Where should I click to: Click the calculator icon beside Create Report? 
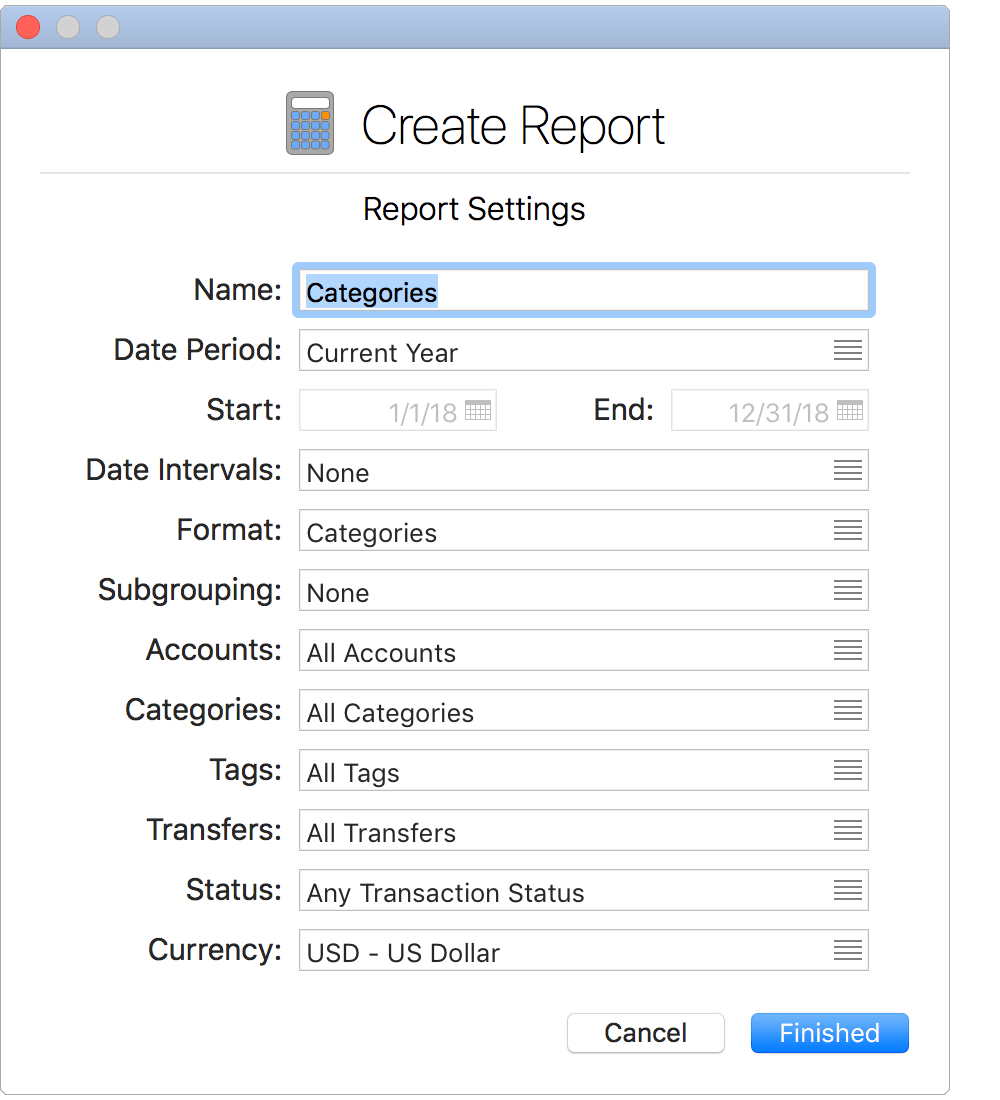click(x=310, y=123)
